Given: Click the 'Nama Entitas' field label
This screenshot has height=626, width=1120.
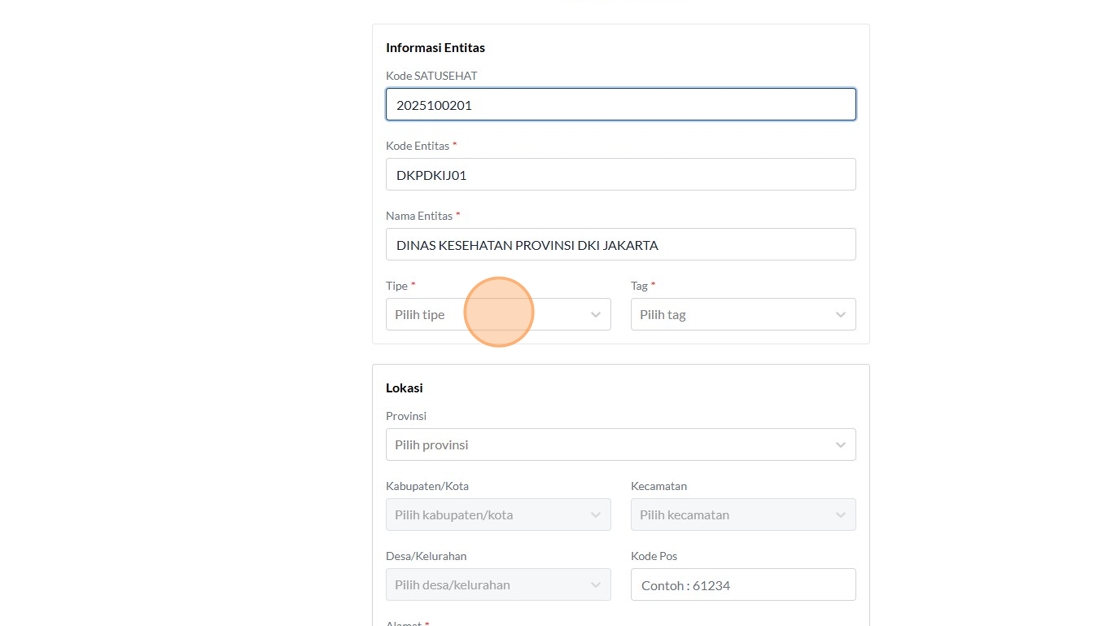Looking at the screenshot, I should [418, 216].
